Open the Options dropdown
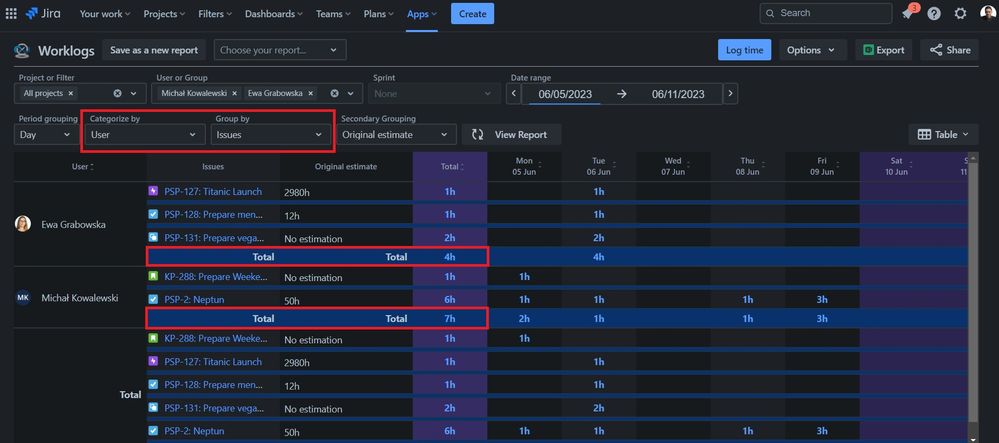 [x=812, y=50]
